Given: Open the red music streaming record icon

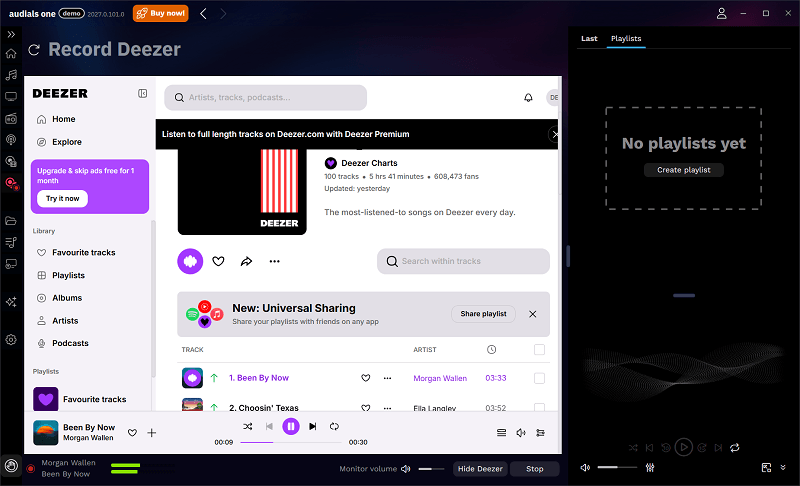Looking at the screenshot, I should (x=12, y=184).
